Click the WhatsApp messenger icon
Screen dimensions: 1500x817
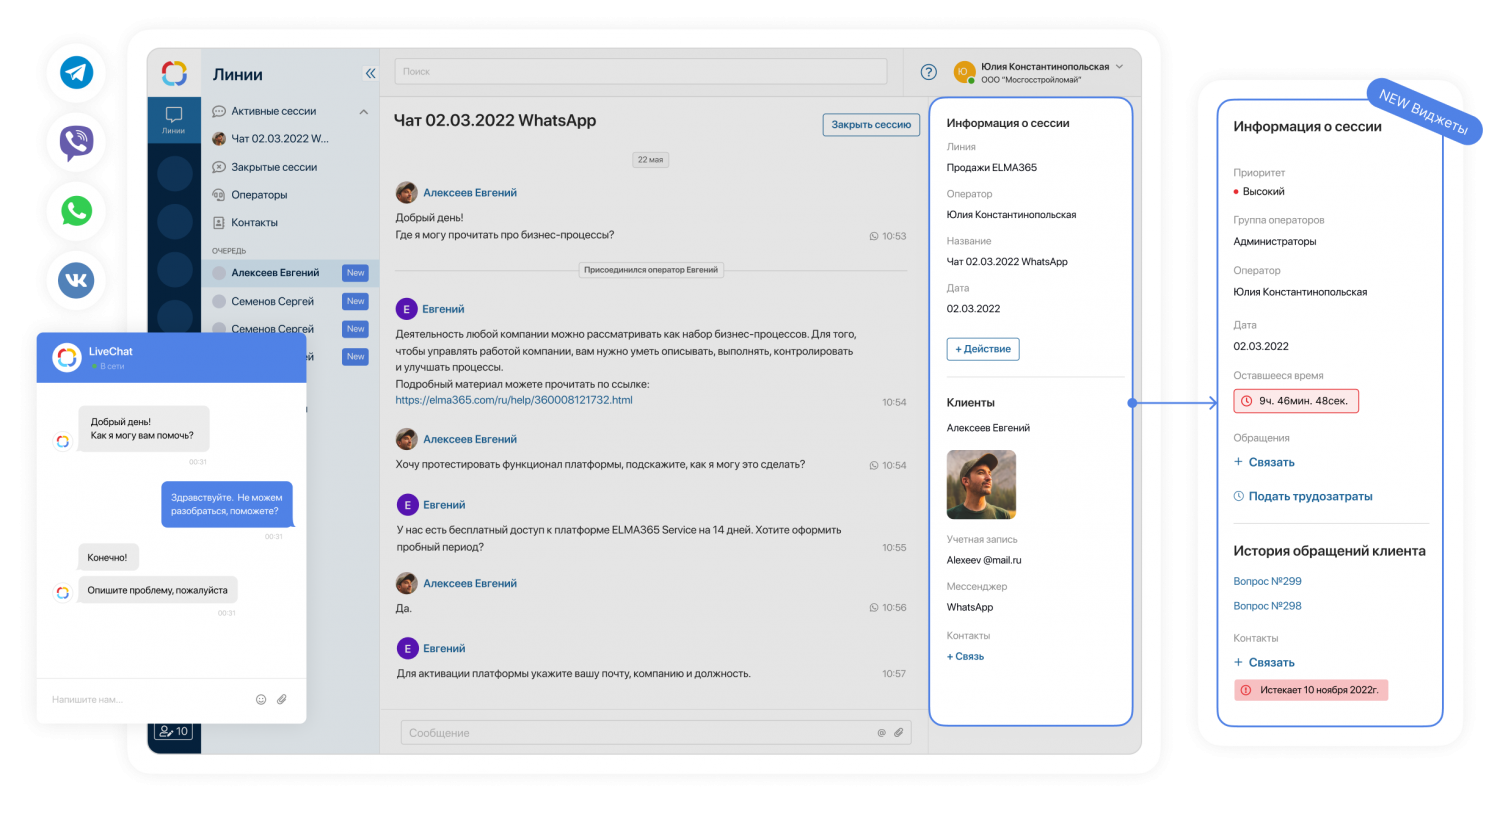tap(76, 211)
